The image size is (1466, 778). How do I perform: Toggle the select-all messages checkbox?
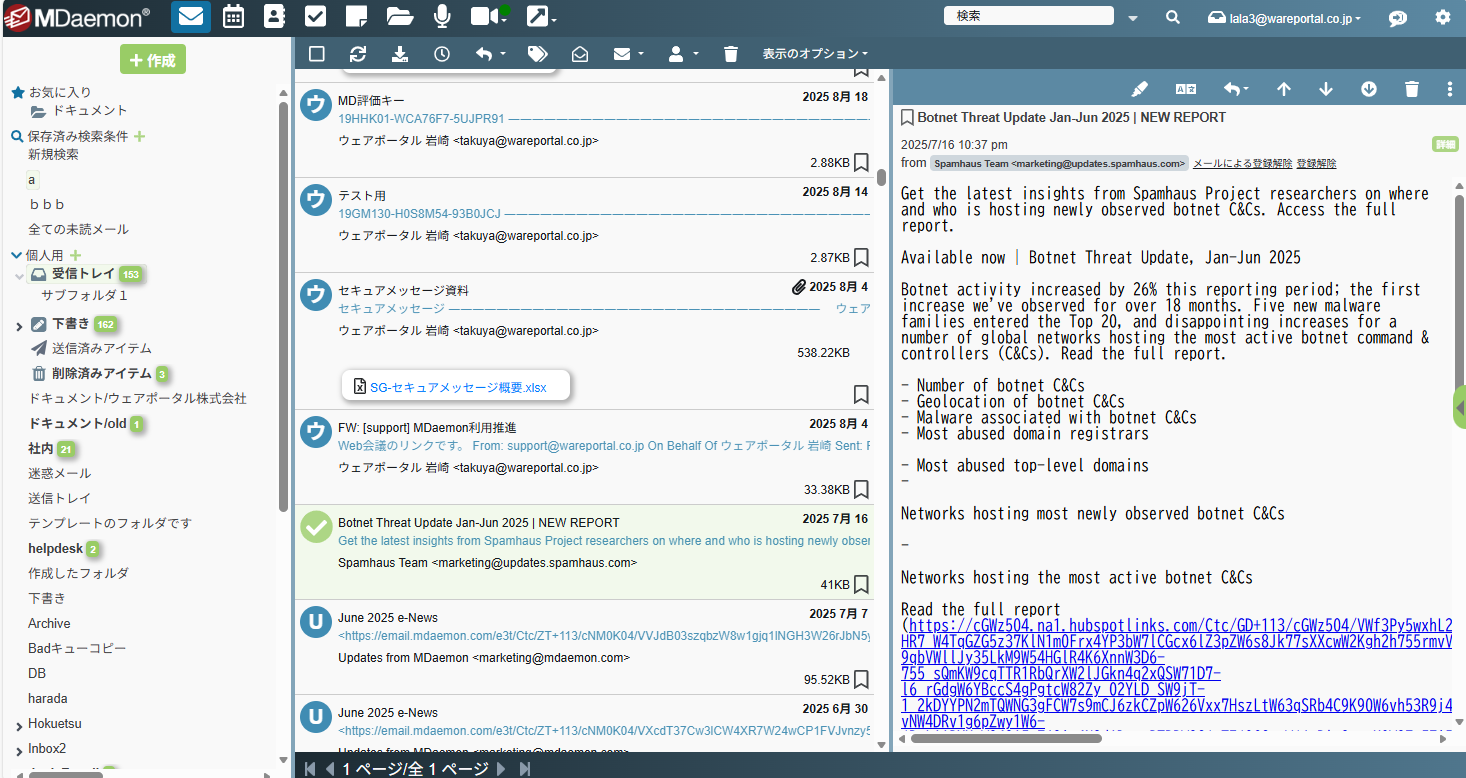(x=317, y=54)
